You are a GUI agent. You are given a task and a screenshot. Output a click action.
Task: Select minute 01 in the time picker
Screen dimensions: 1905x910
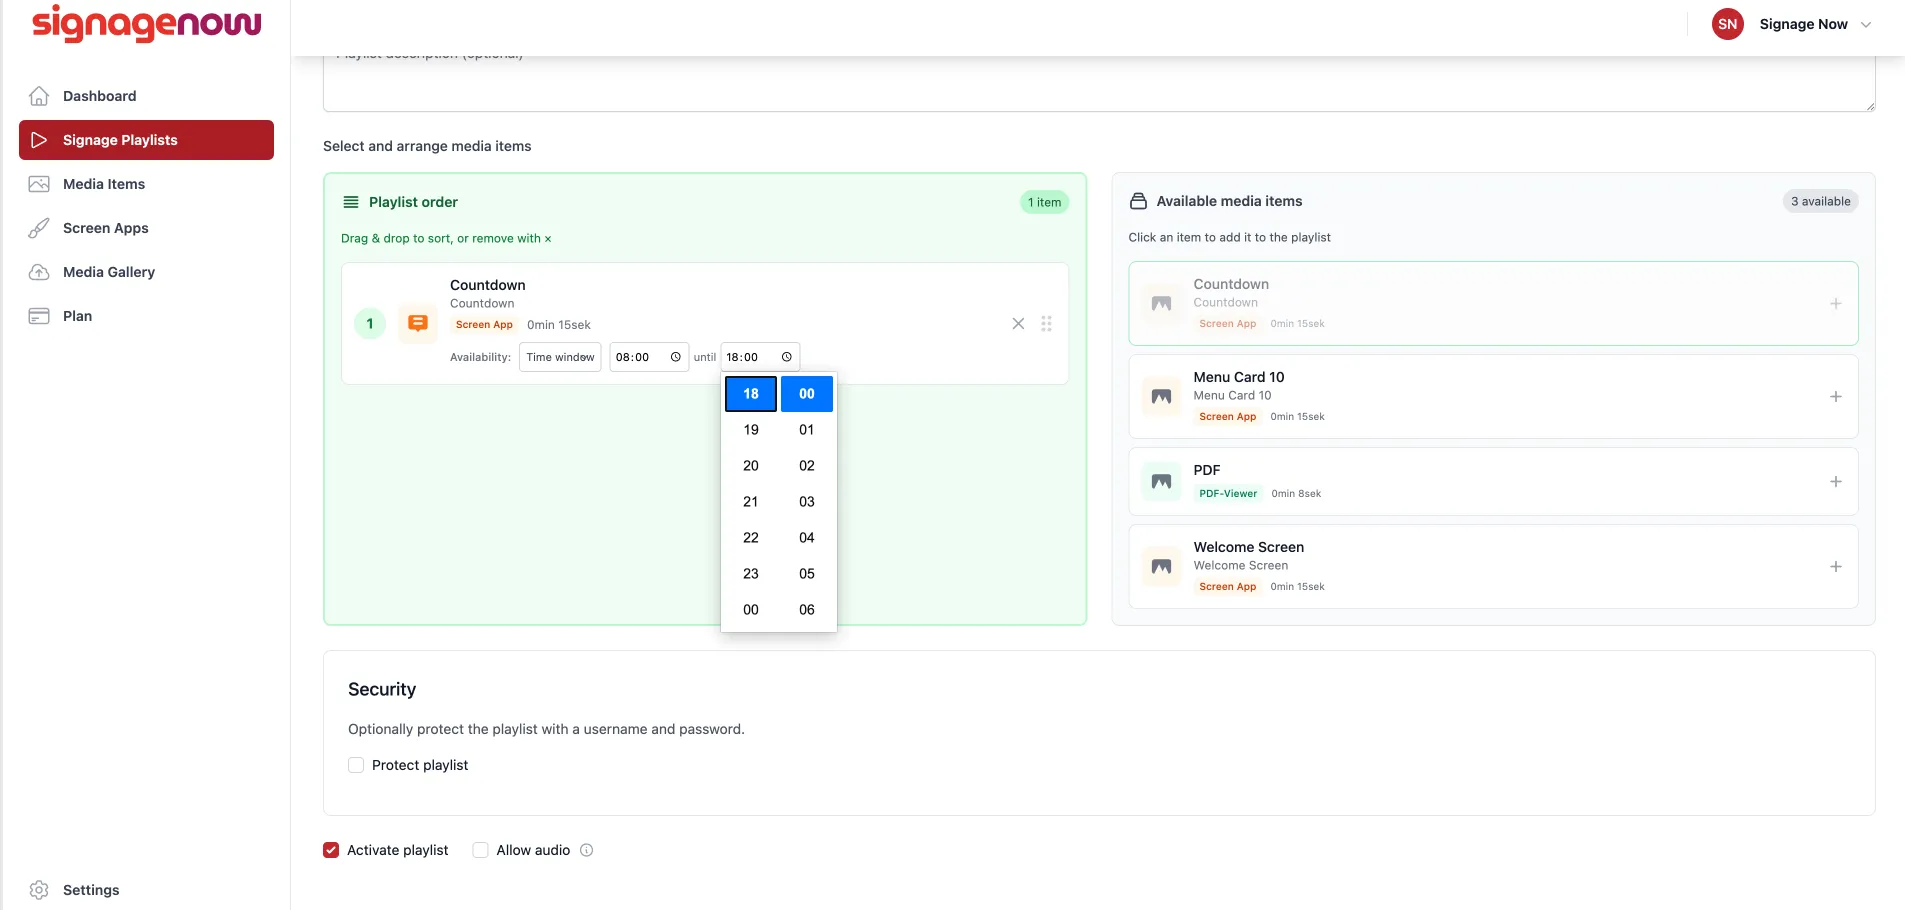807,430
